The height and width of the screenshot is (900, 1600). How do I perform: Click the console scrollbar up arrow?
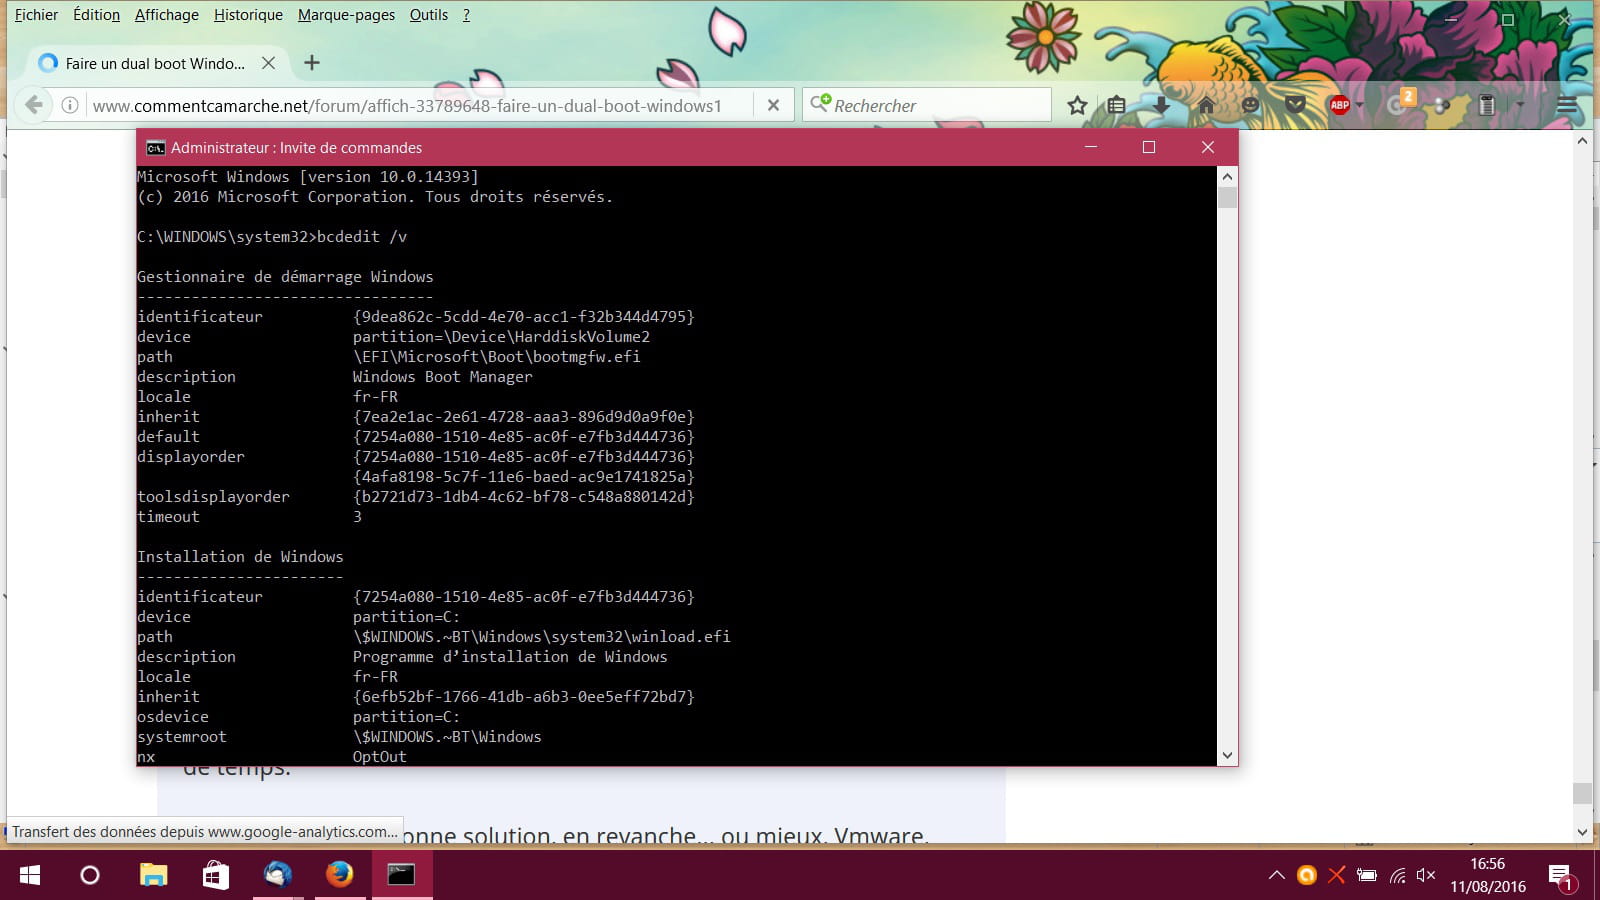[x=1227, y=176]
